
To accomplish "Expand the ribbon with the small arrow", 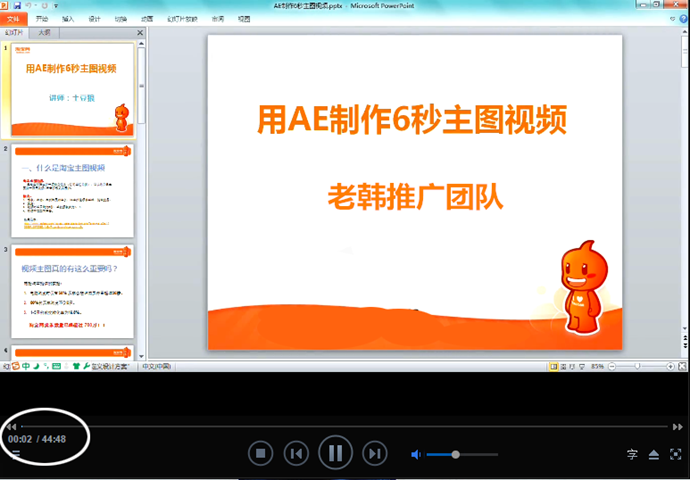I will pos(672,19).
